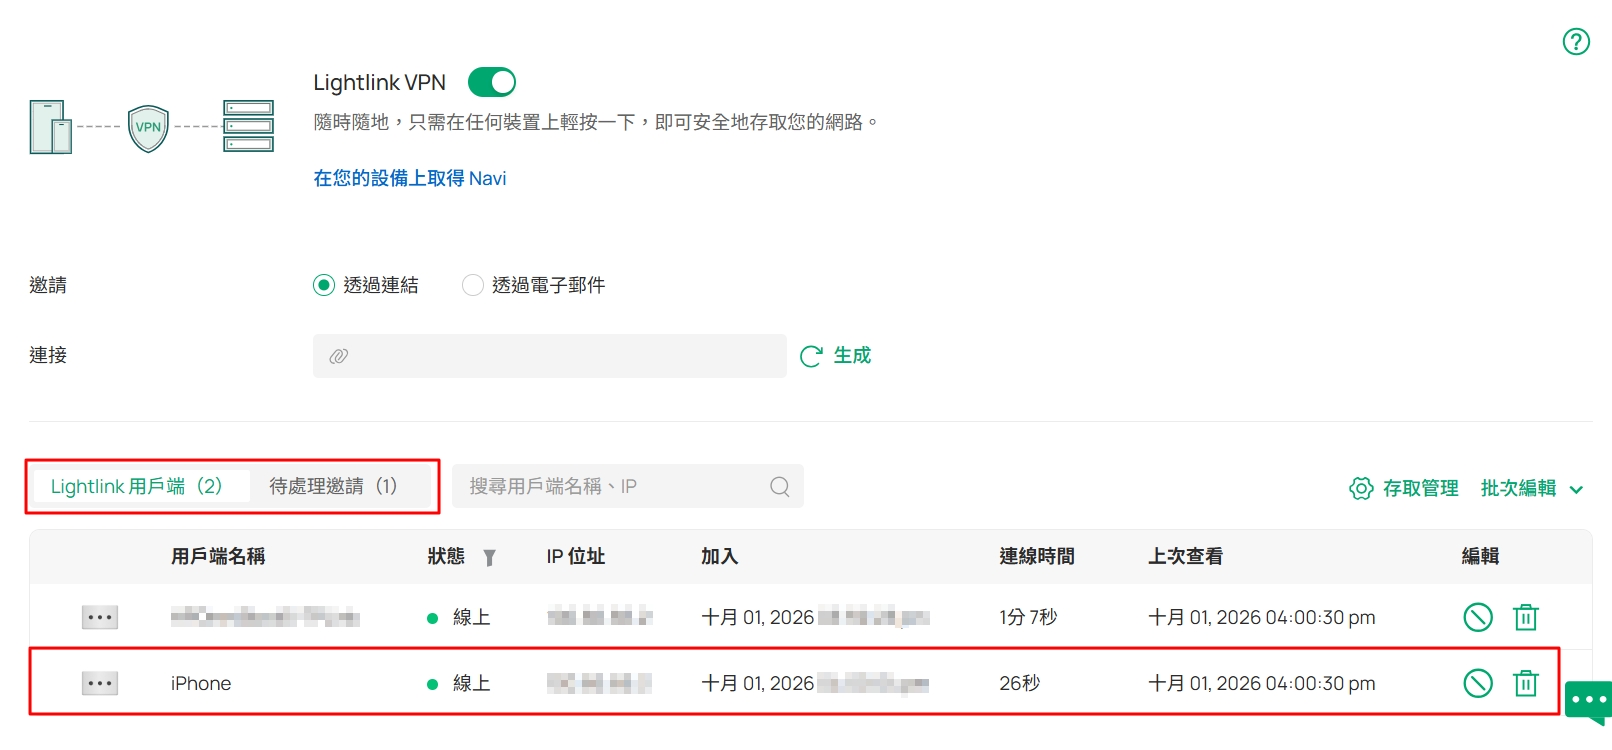1612x750 pixels.
Task: Open the 在您的設備上取得 Navi link
Action: [410, 178]
